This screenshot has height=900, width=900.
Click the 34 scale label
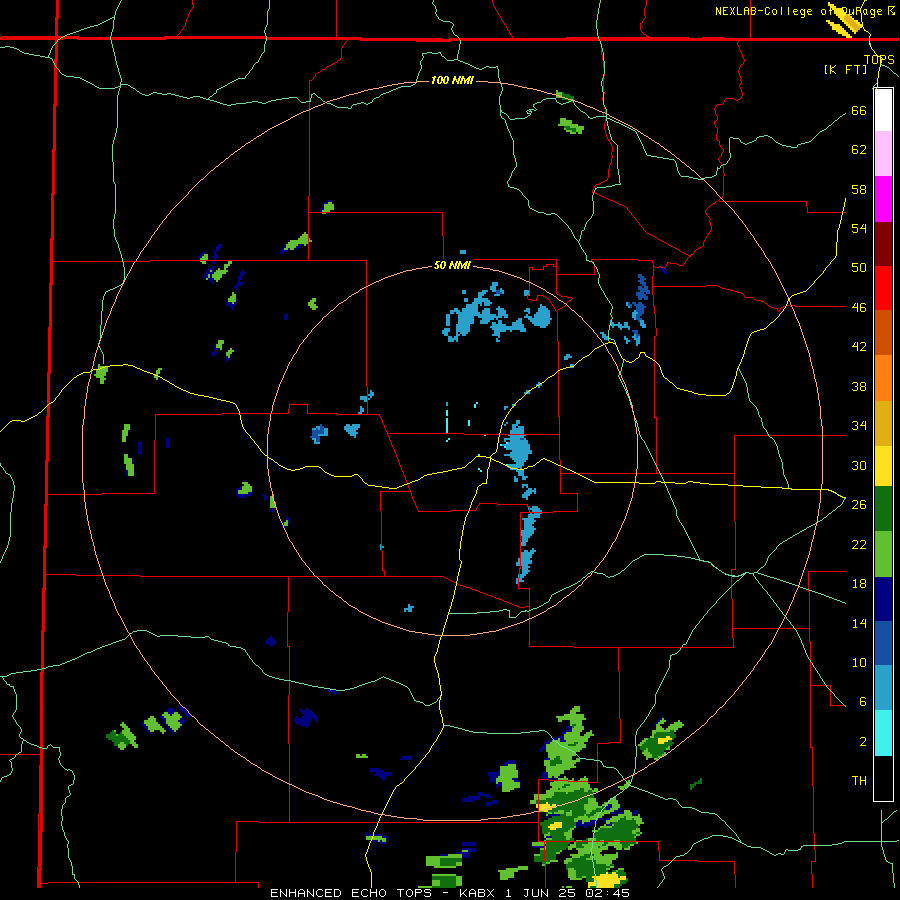(x=859, y=425)
